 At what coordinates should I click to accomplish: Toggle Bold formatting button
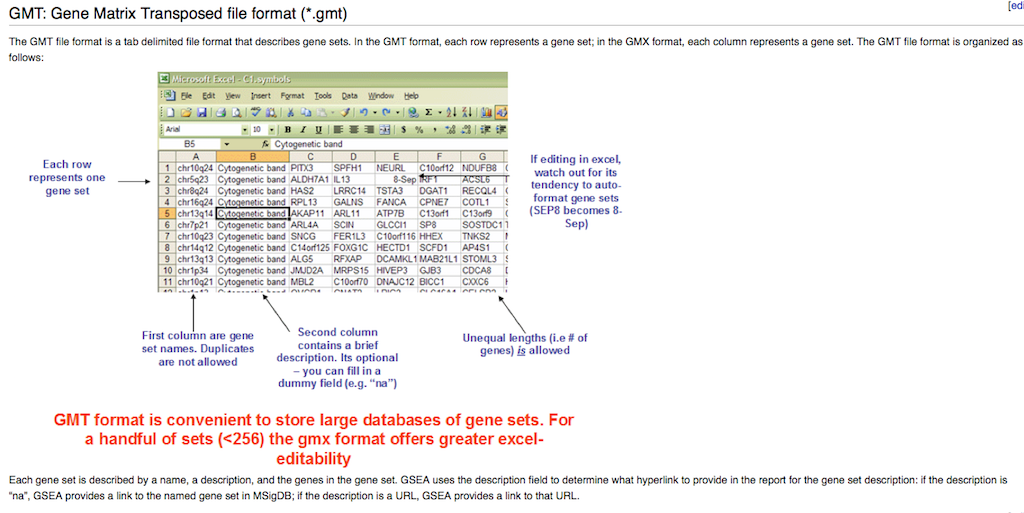(x=288, y=130)
